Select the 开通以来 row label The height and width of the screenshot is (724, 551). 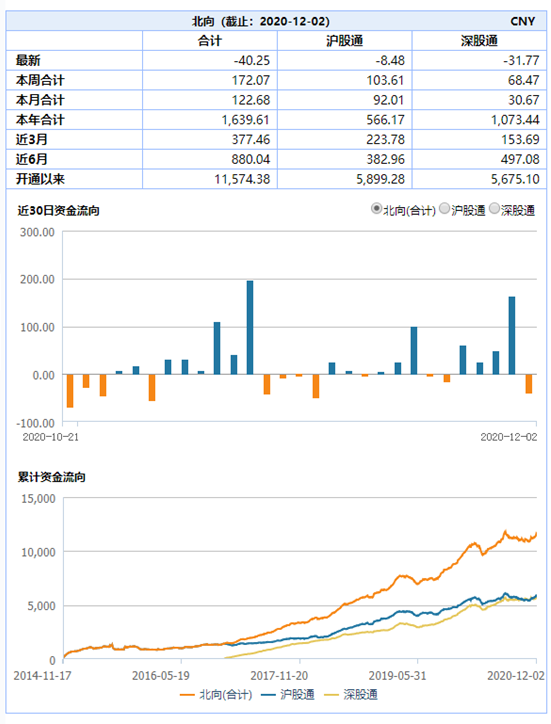[40, 179]
